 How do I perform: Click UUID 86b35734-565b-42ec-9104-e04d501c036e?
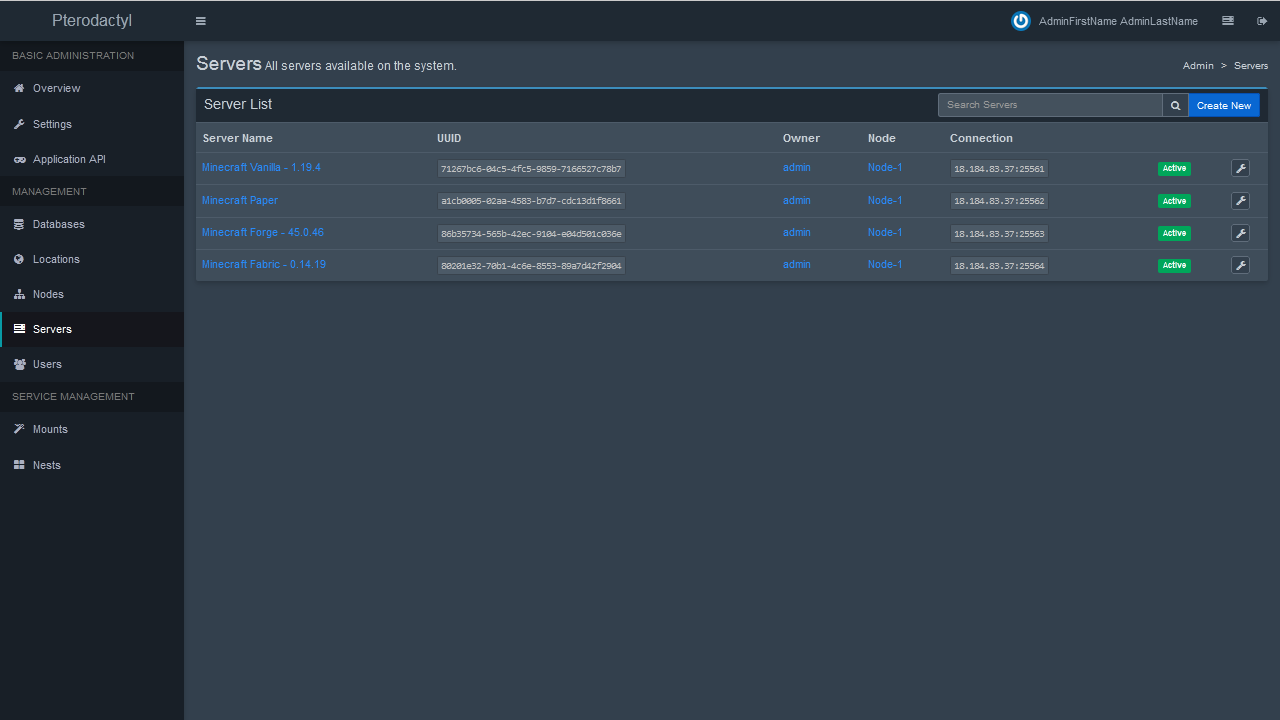(x=531, y=233)
